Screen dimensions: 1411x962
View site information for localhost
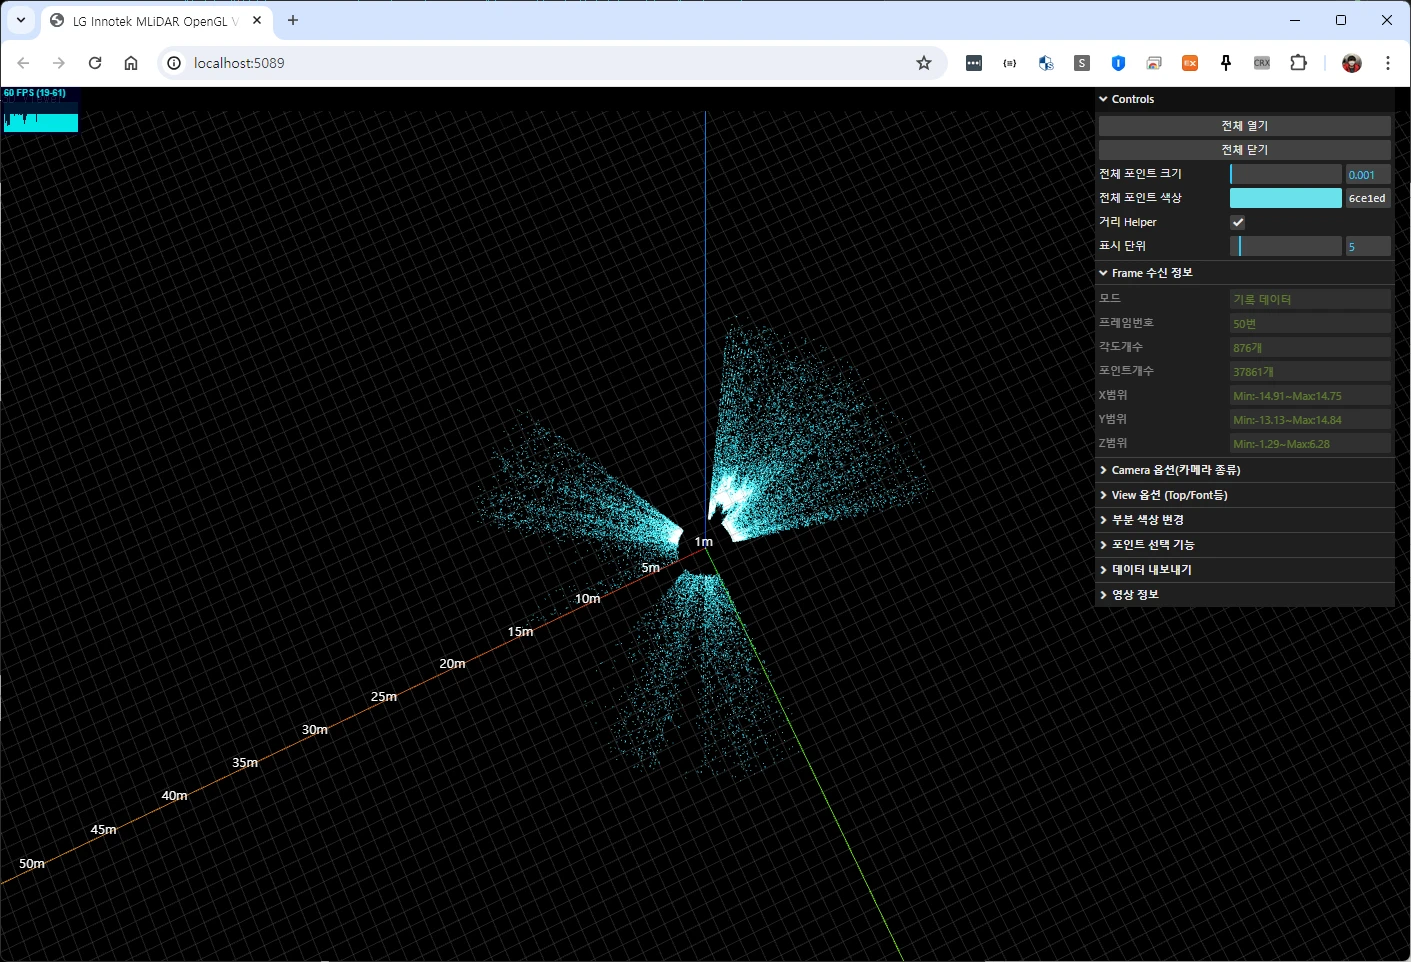click(x=174, y=63)
